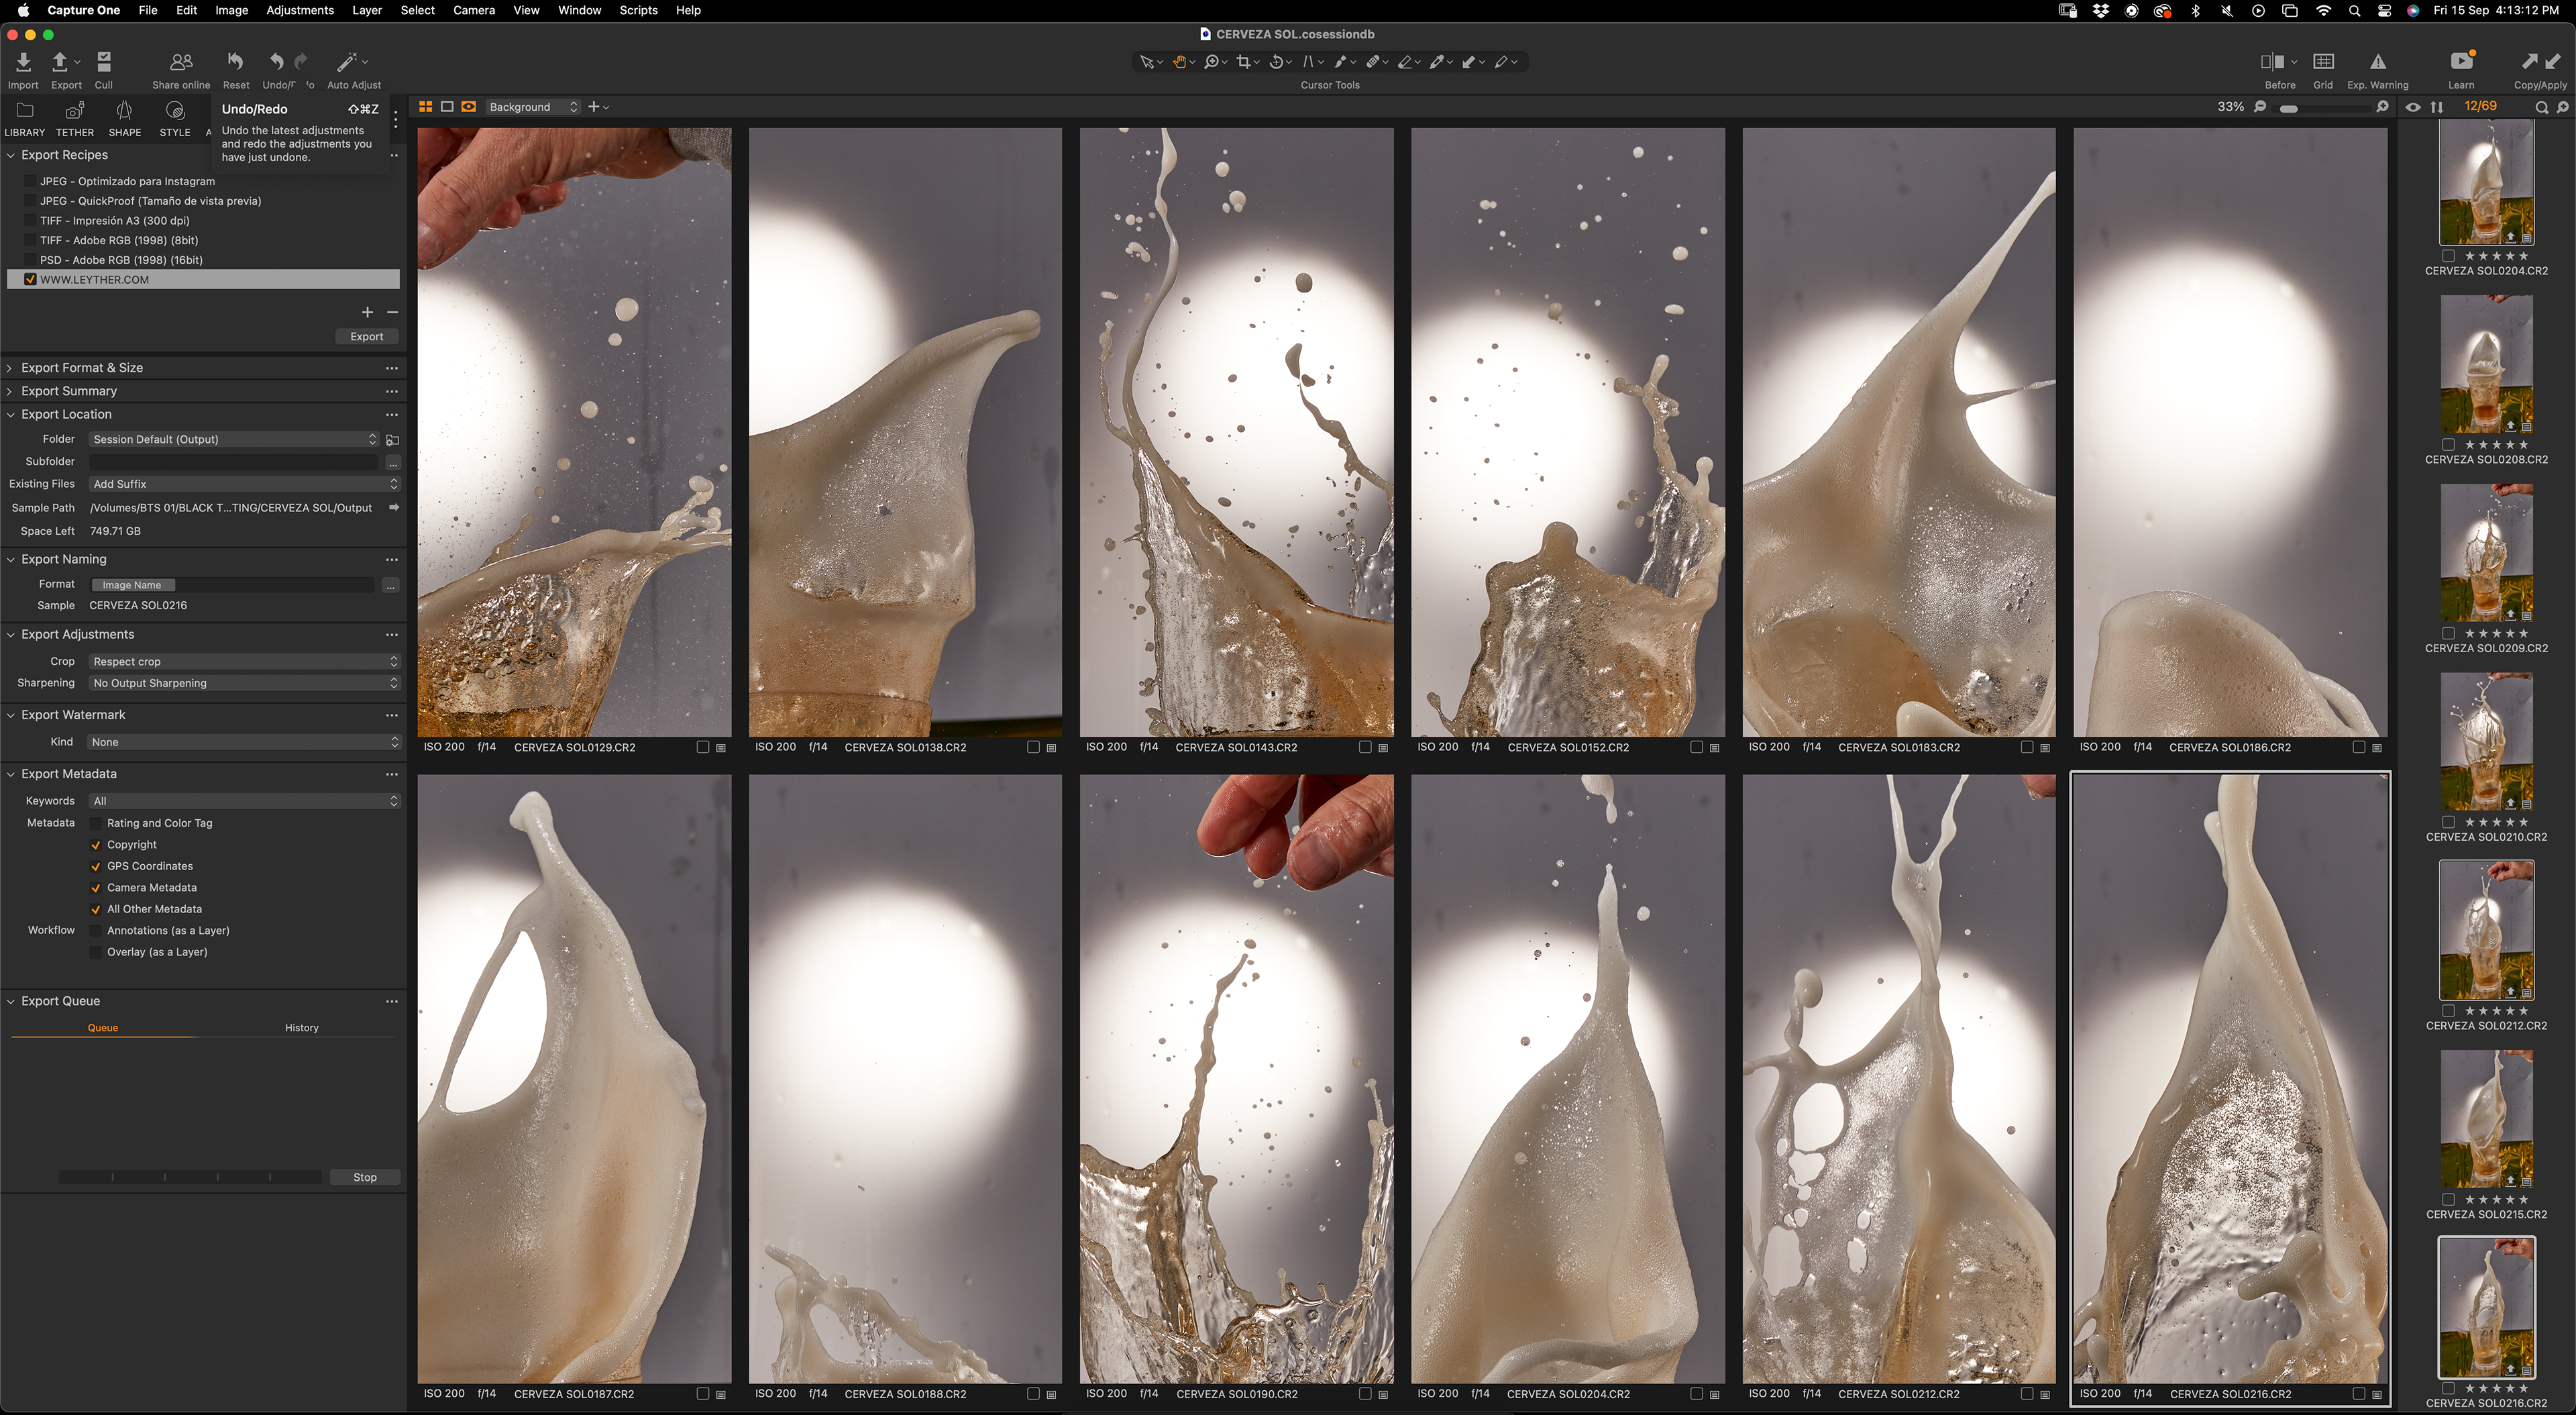Image resolution: width=2576 pixels, height=1415 pixels.
Task: Show the Grid overlay
Action: (x=2323, y=62)
